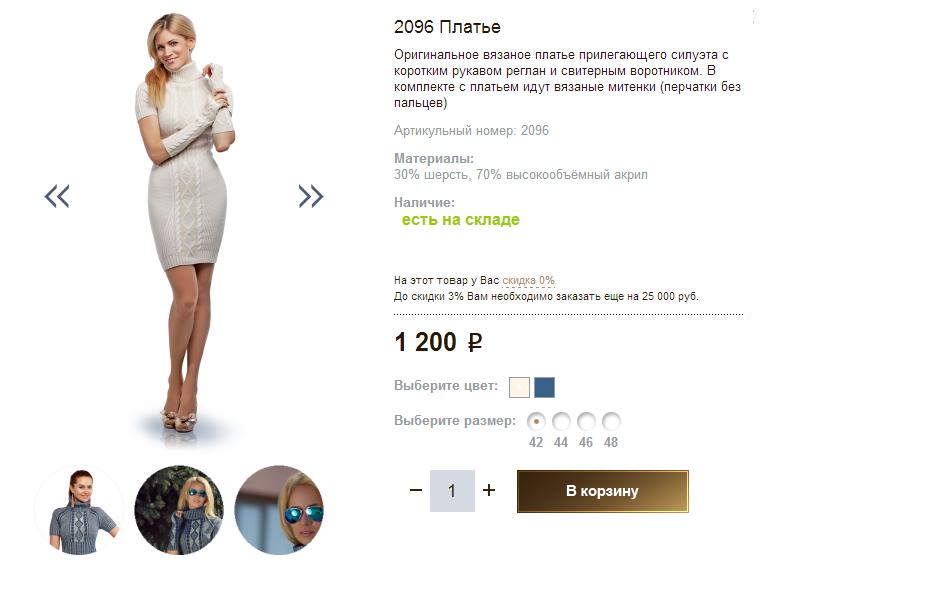Click the 1 200 ₽ price
This screenshot has width=942, height=599.
[x=438, y=343]
